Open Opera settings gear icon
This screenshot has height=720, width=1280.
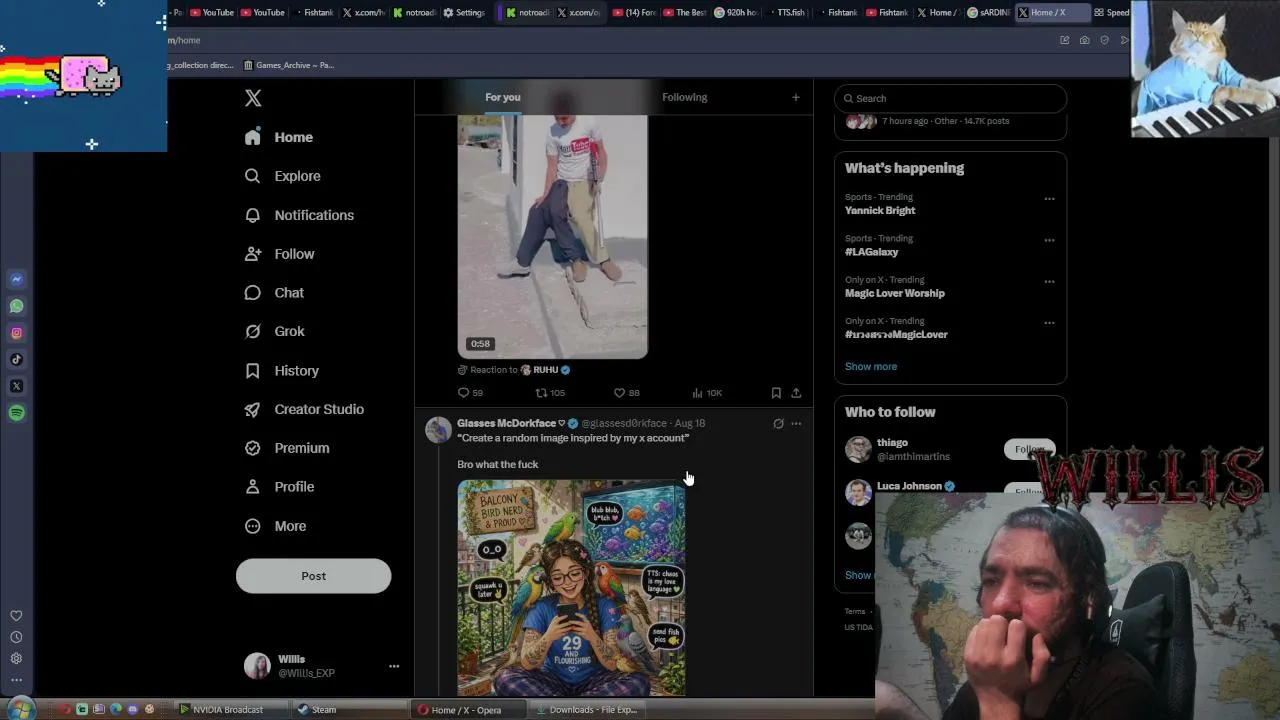tap(16, 658)
